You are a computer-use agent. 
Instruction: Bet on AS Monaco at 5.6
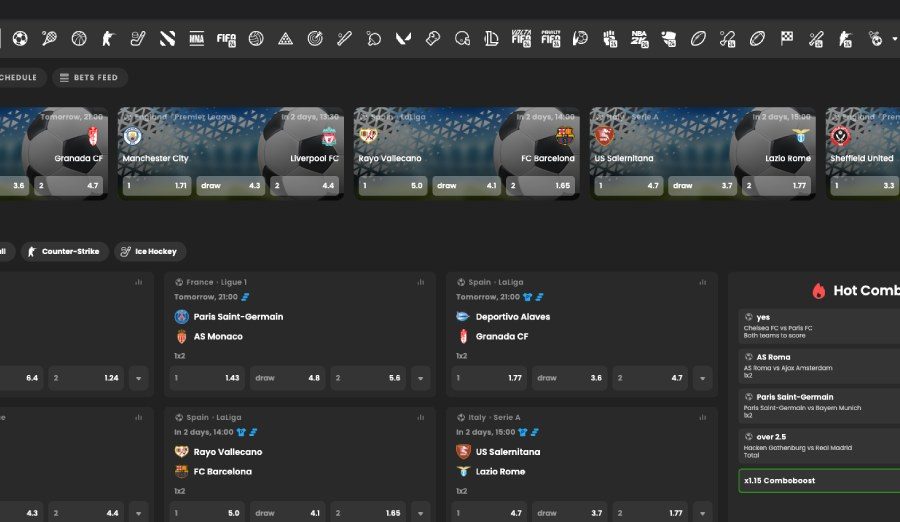point(368,378)
